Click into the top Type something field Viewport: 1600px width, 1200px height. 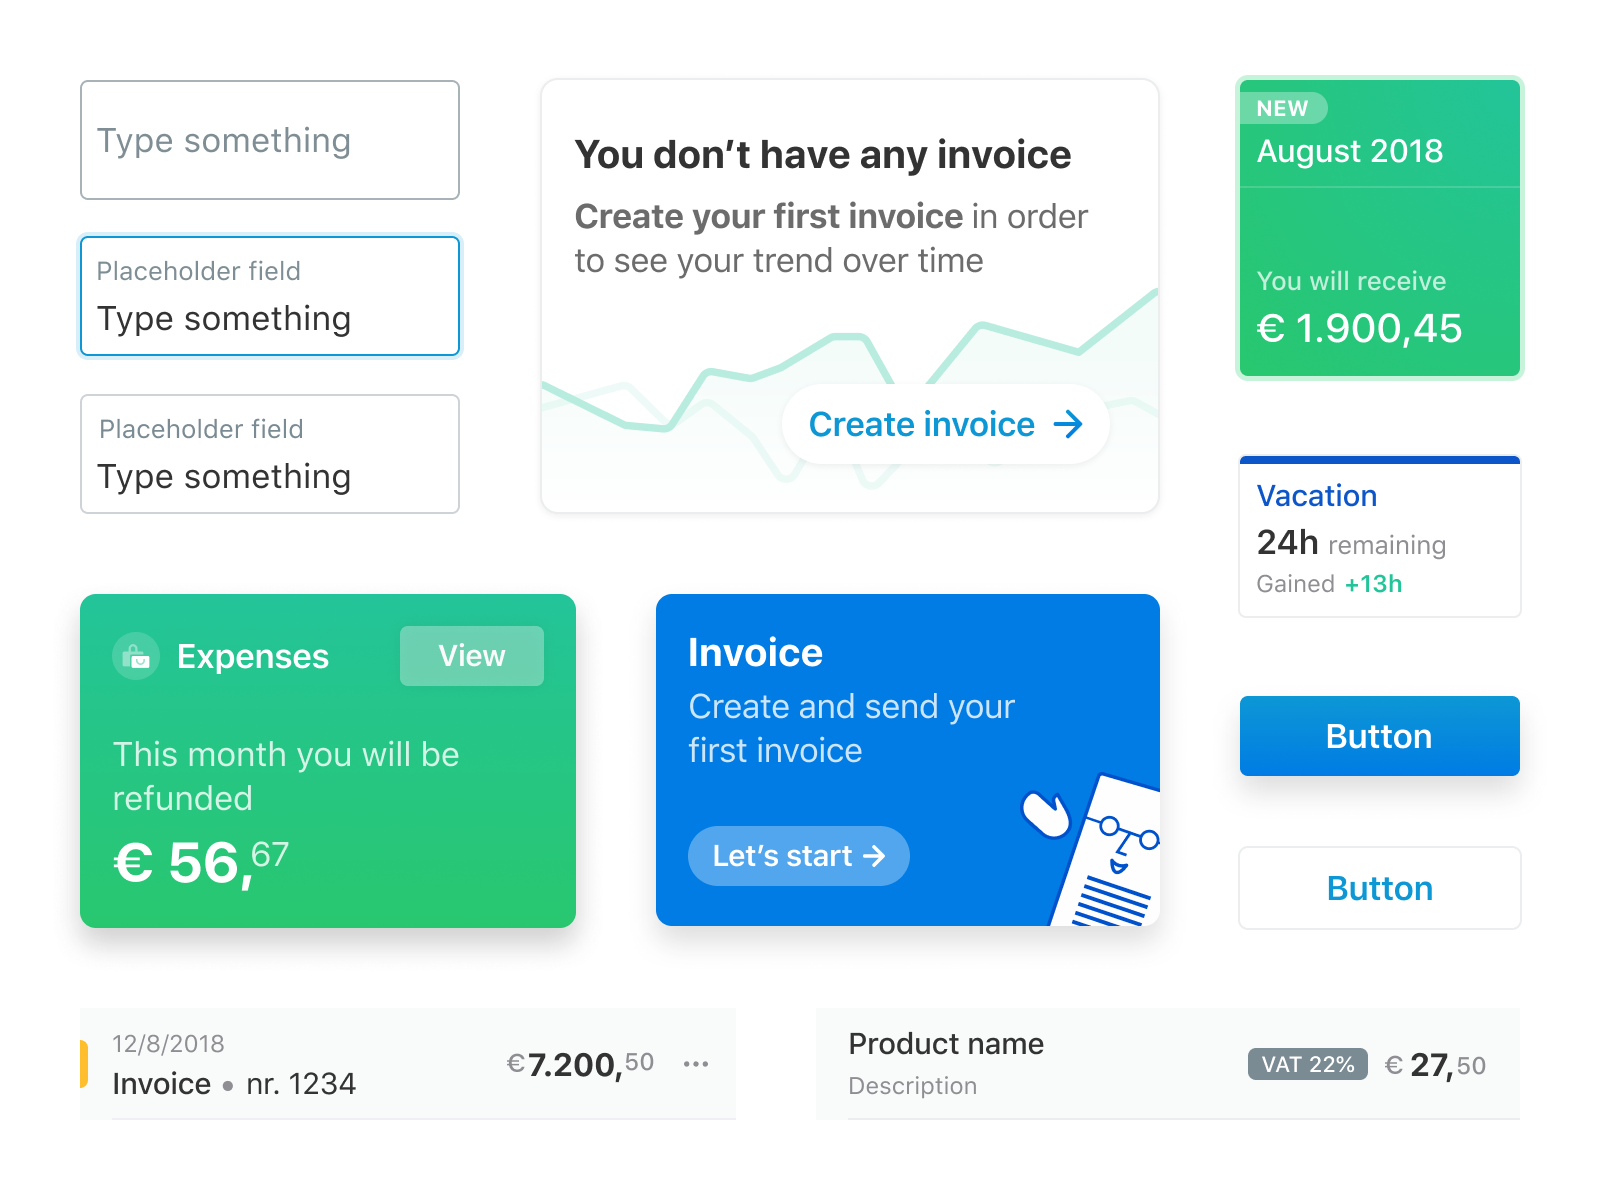269,140
